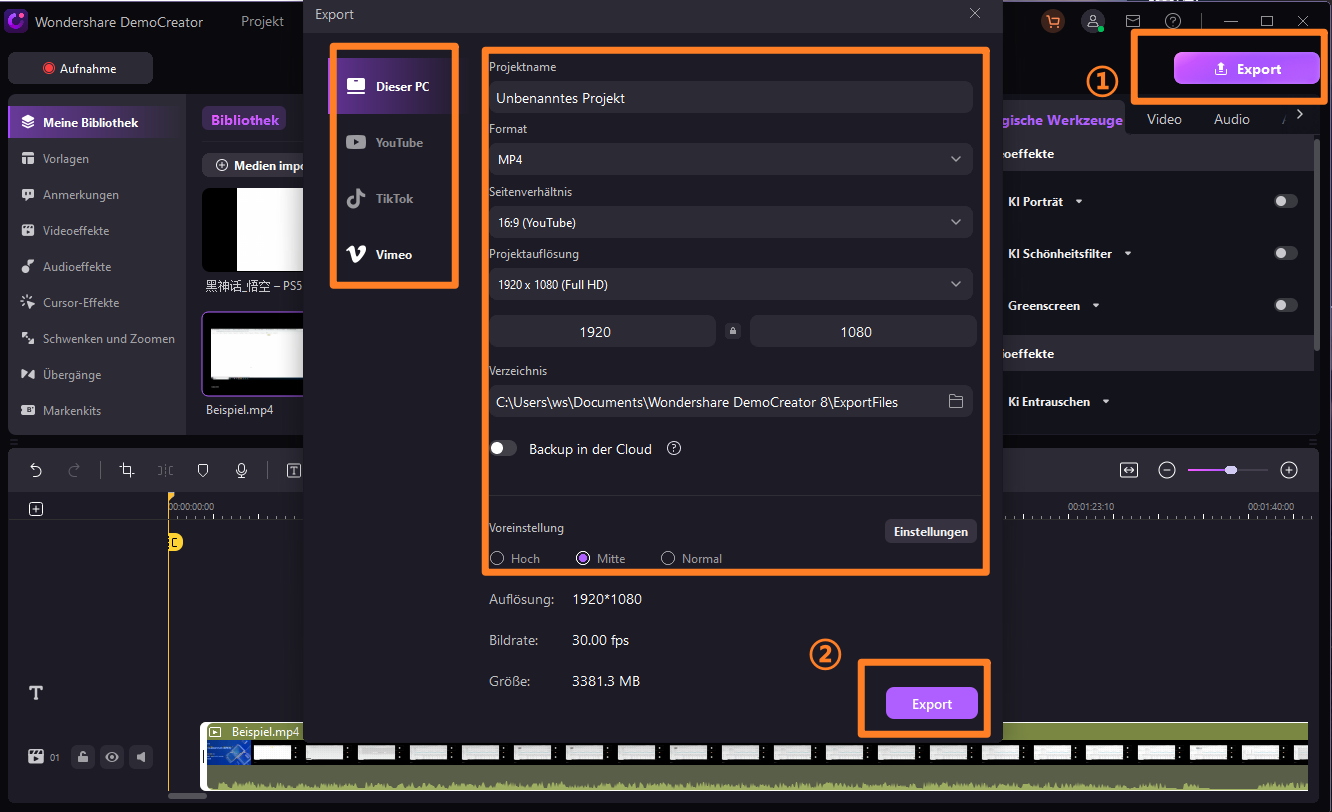The height and width of the screenshot is (812, 1332).
Task: Close the Export dialog
Action: [x=975, y=13]
